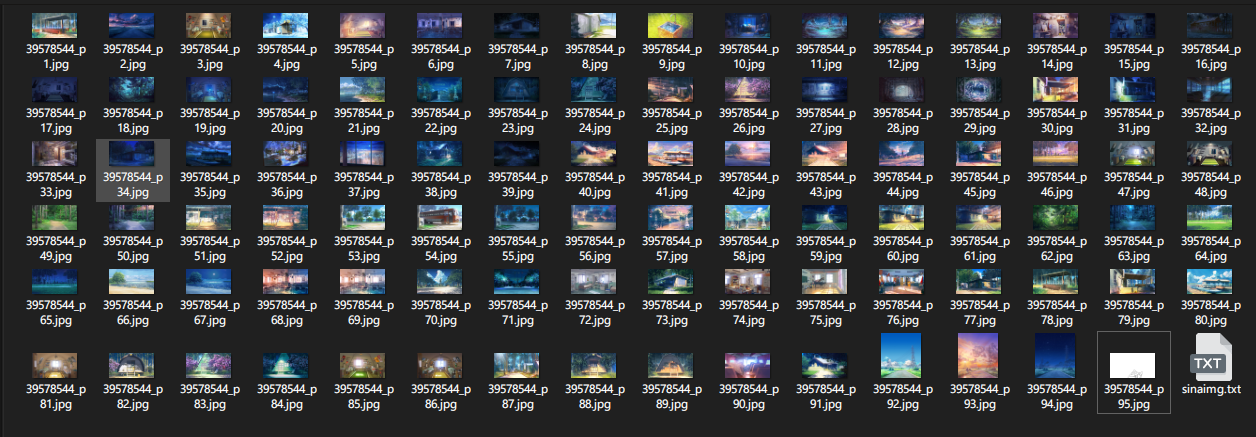Select thumbnail of 39578544_p66.jpg

click(x=132, y=282)
